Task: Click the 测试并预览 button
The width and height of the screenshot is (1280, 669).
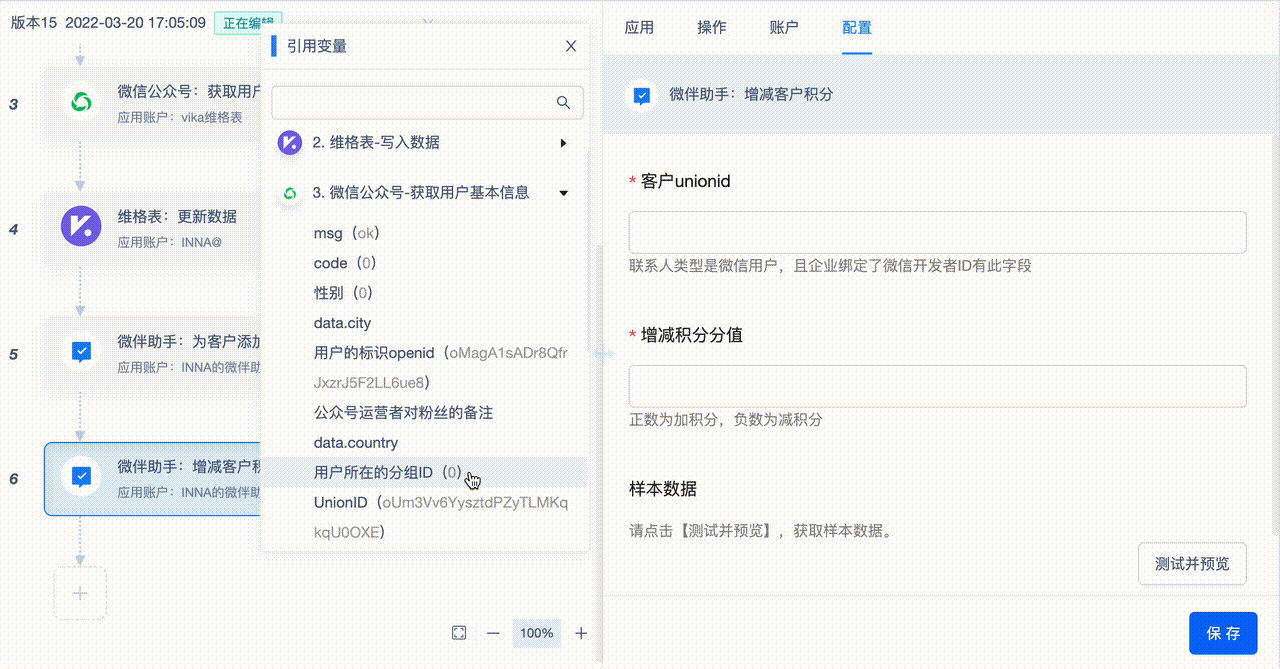Action: (1191, 563)
